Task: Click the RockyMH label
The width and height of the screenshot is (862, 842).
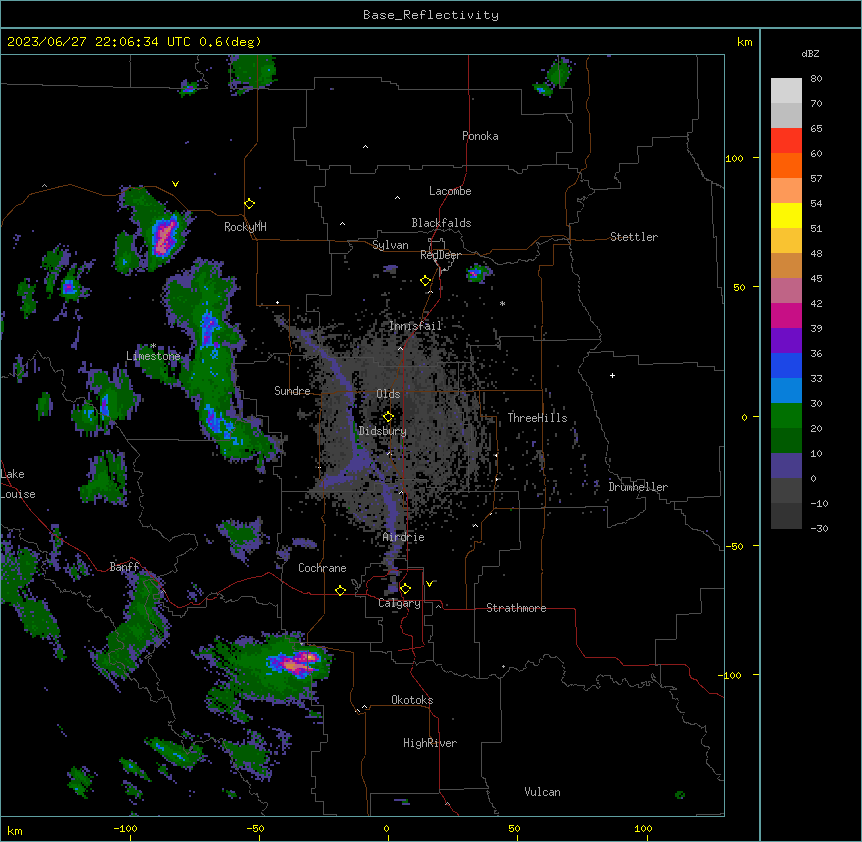Action: click(x=245, y=227)
